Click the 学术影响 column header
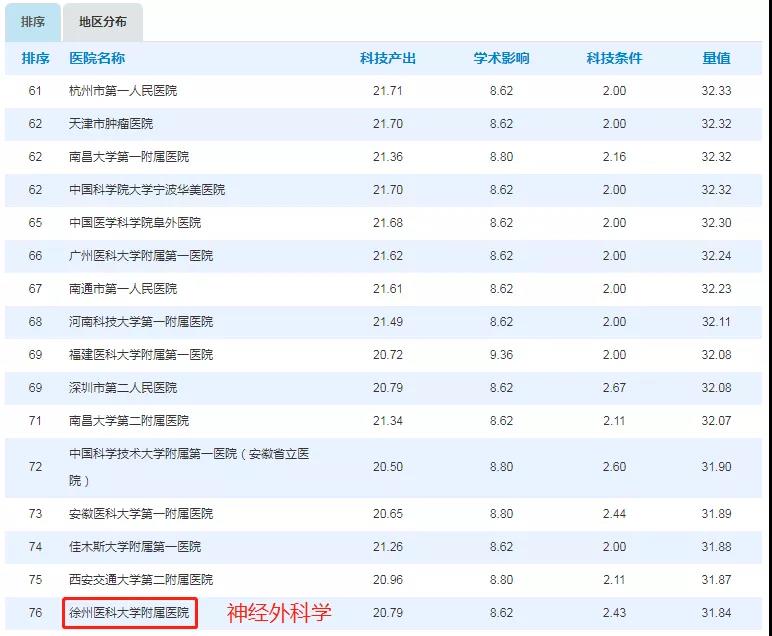This screenshot has width=772, height=636. click(x=501, y=59)
